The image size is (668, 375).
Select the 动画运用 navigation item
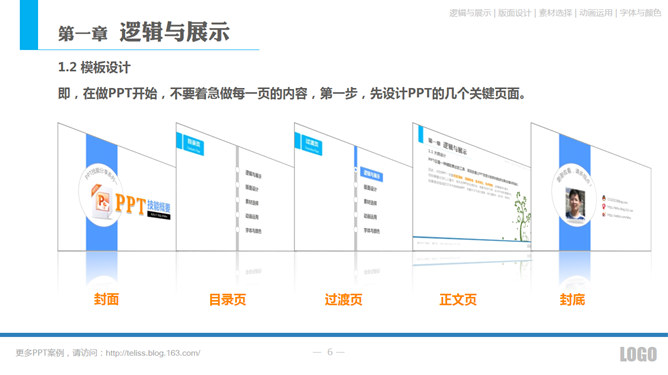(596, 13)
